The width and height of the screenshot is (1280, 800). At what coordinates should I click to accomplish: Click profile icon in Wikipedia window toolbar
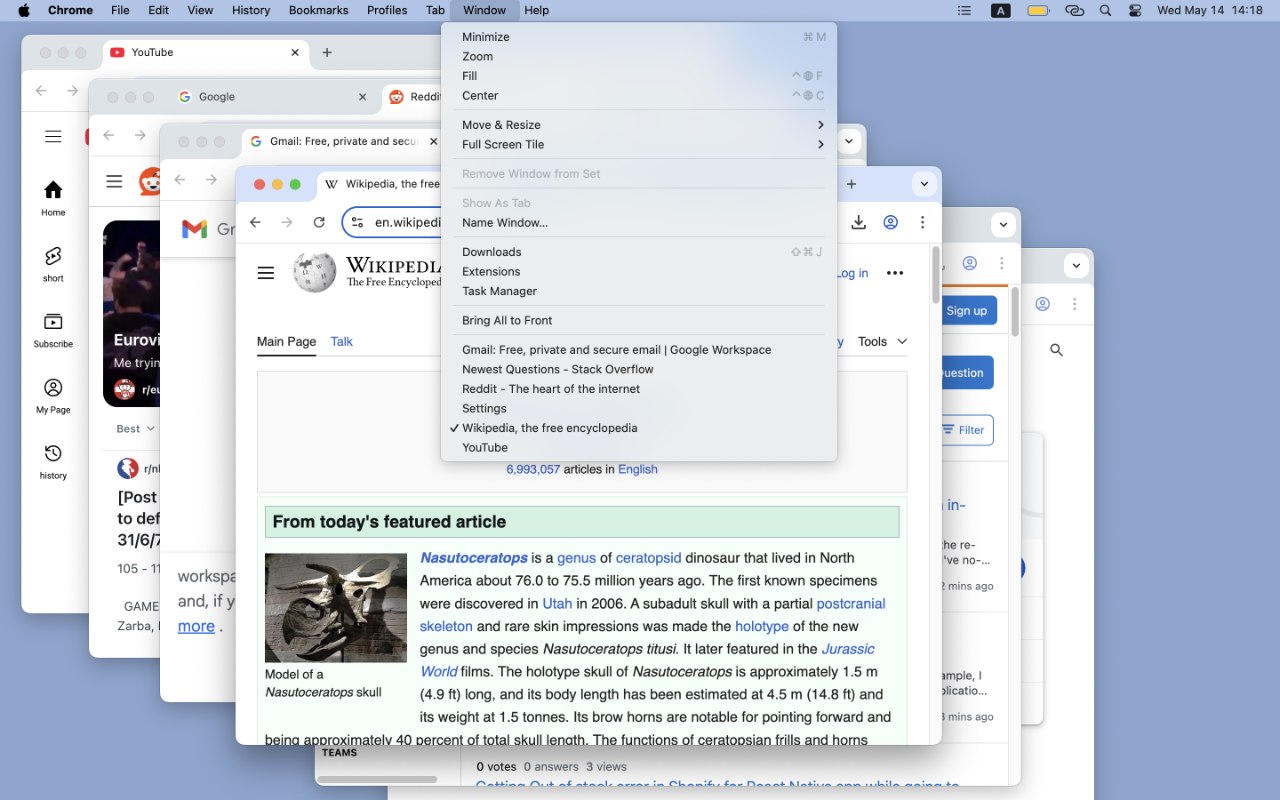890,222
